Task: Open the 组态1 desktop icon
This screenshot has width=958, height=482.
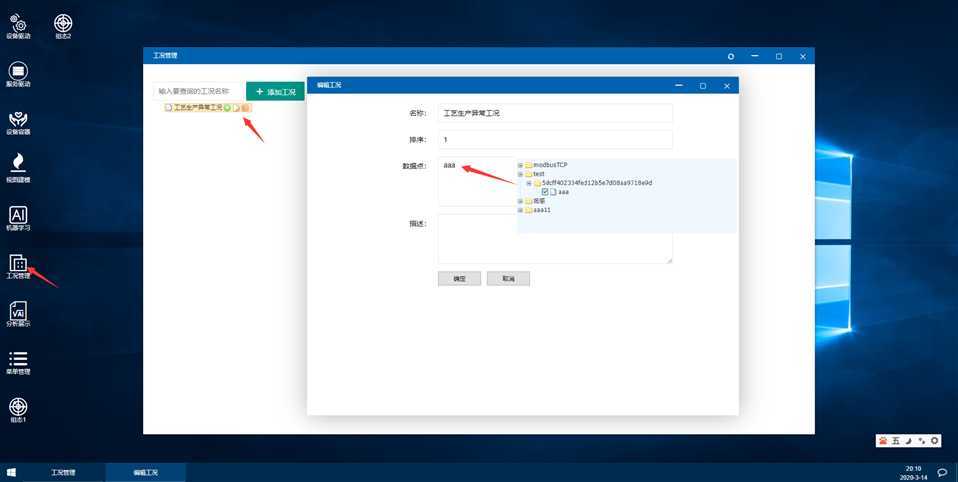Action: [18, 410]
